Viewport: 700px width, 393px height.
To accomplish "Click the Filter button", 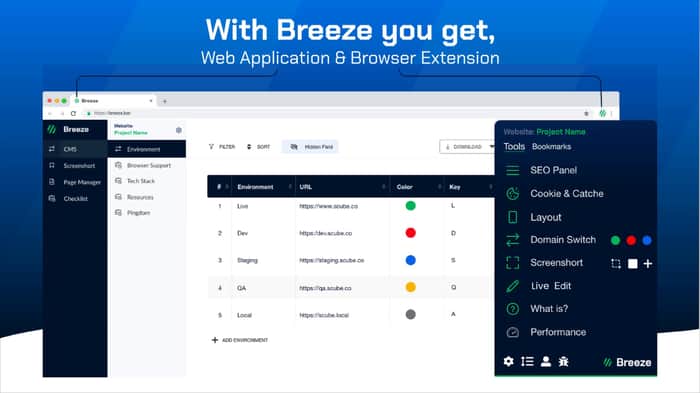I will pos(222,146).
